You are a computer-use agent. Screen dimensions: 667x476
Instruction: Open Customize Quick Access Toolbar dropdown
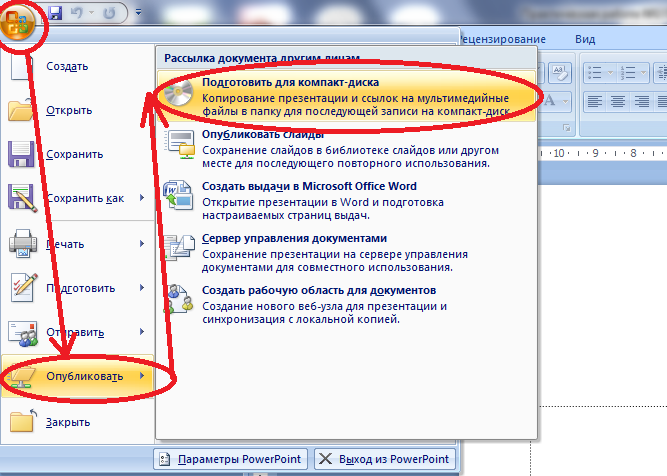pyautogui.click(x=138, y=13)
